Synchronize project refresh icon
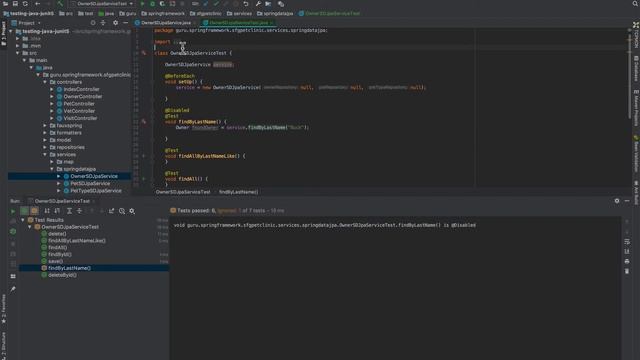Viewport: 640px width, 360px height. pyautogui.click(x=25, y=4)
